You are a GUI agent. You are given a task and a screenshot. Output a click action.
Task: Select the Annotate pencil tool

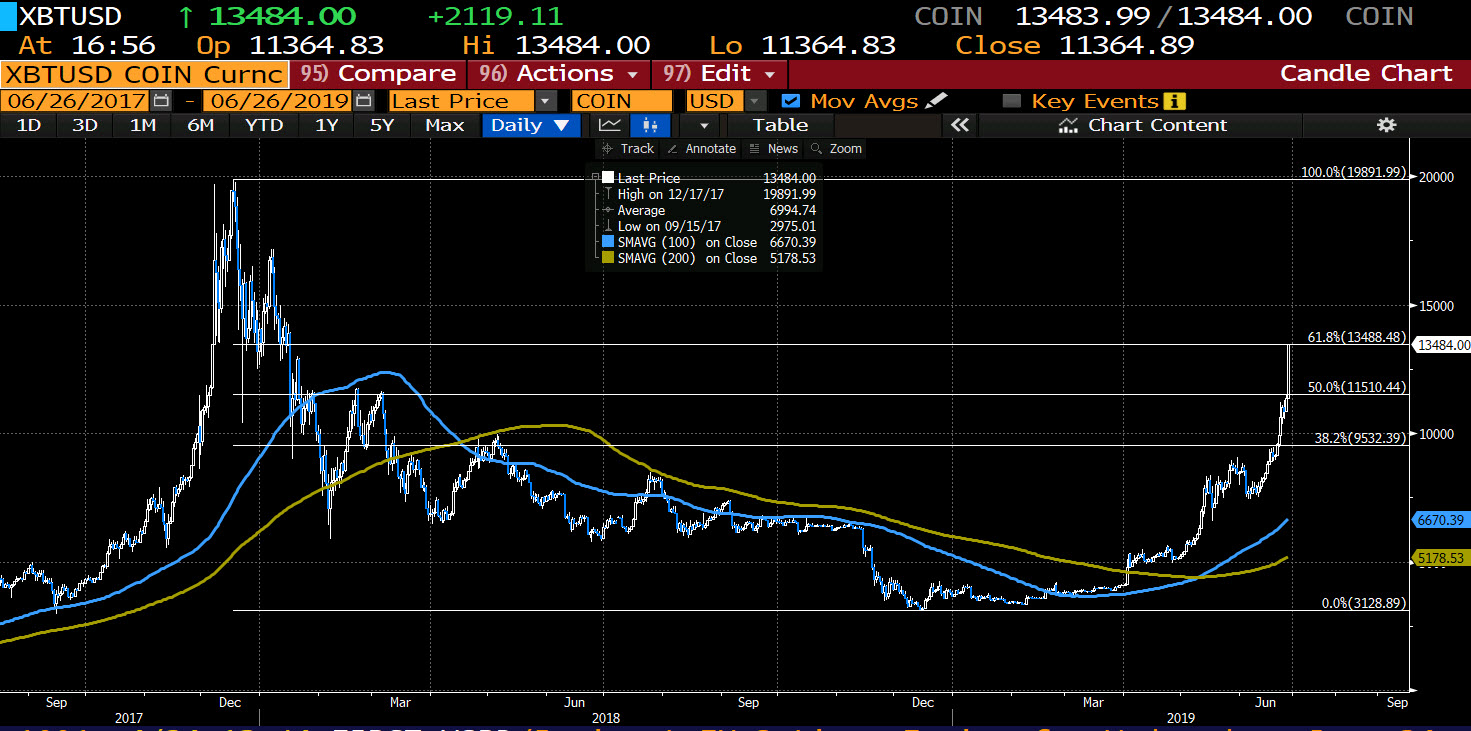701,148
